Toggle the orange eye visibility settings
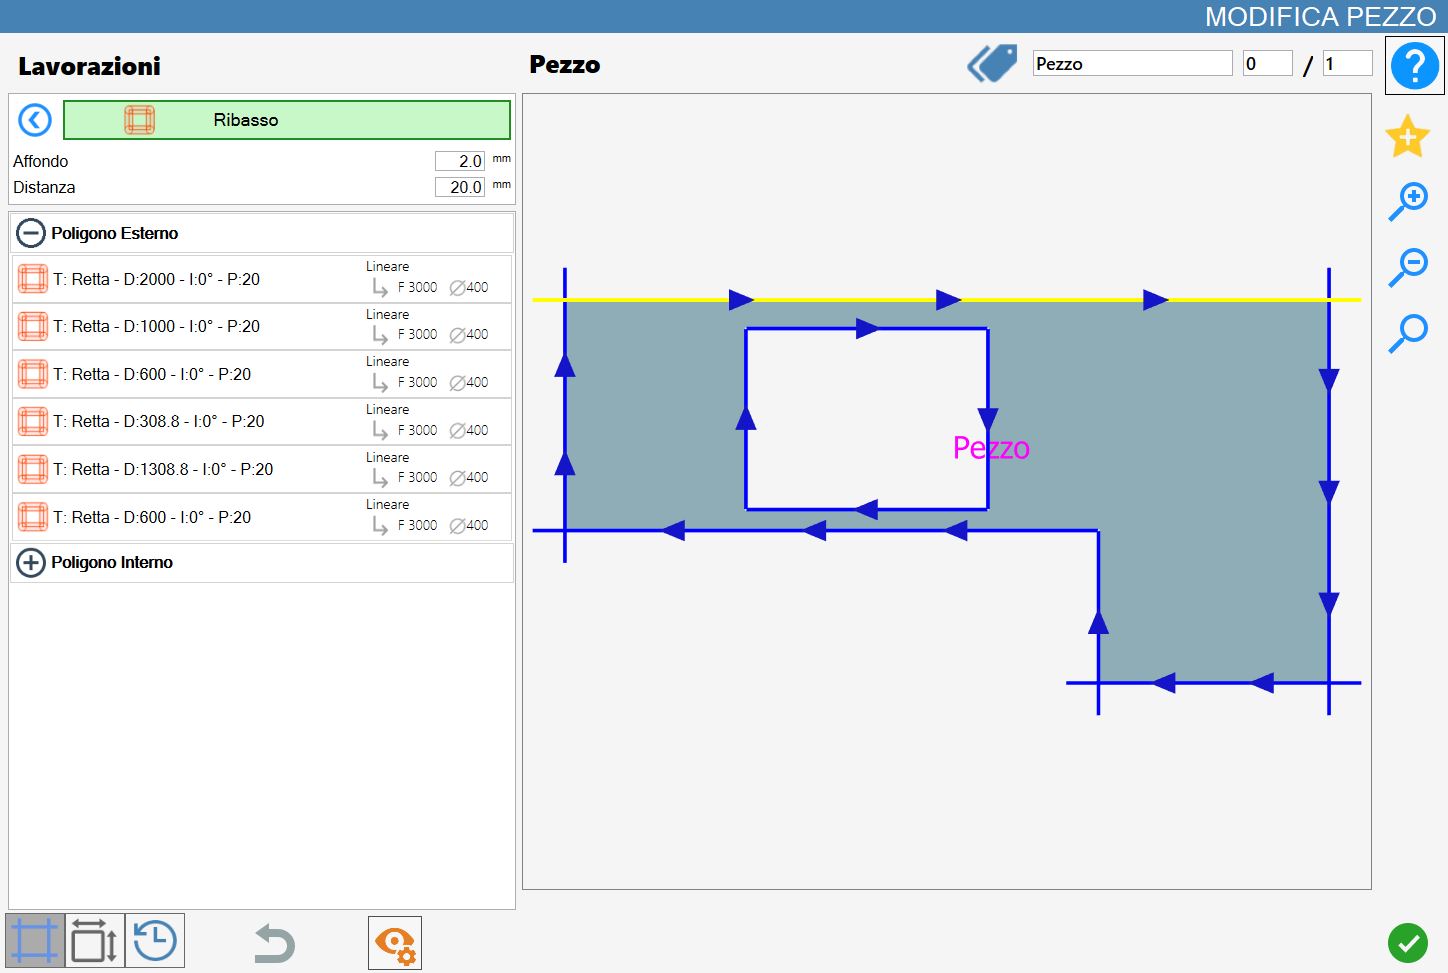Image resolution: width=1448 pixels, height=973 pixels. click(x=395, y=943)
